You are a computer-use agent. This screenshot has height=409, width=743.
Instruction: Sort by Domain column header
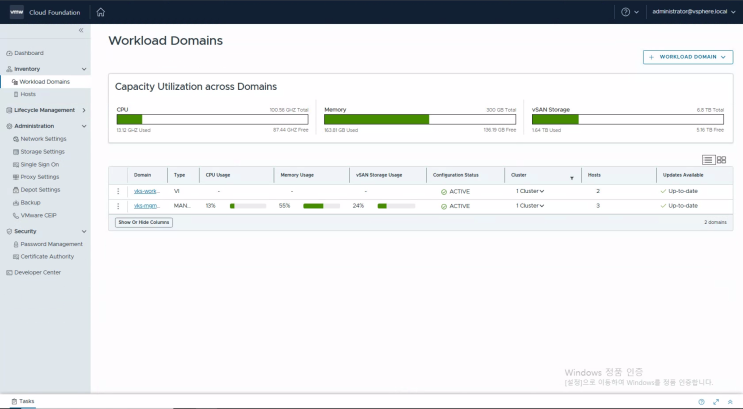(142, 175)
